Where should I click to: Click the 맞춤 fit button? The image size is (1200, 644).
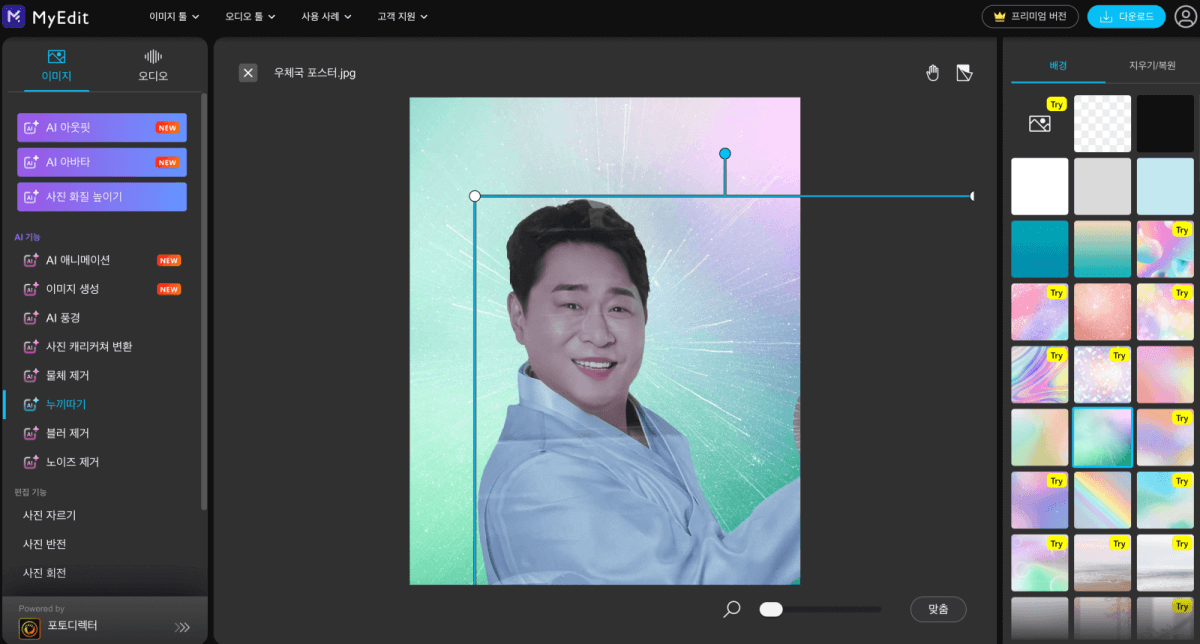[x=938, y=608]
